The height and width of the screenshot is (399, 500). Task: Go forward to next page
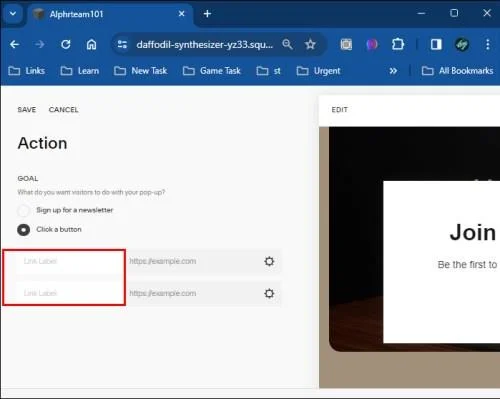[40, 44]
